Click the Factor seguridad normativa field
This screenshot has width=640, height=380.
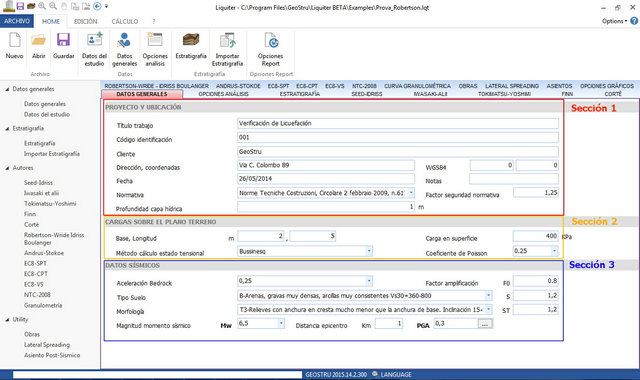pyautogui.click(x=536, y=193)
